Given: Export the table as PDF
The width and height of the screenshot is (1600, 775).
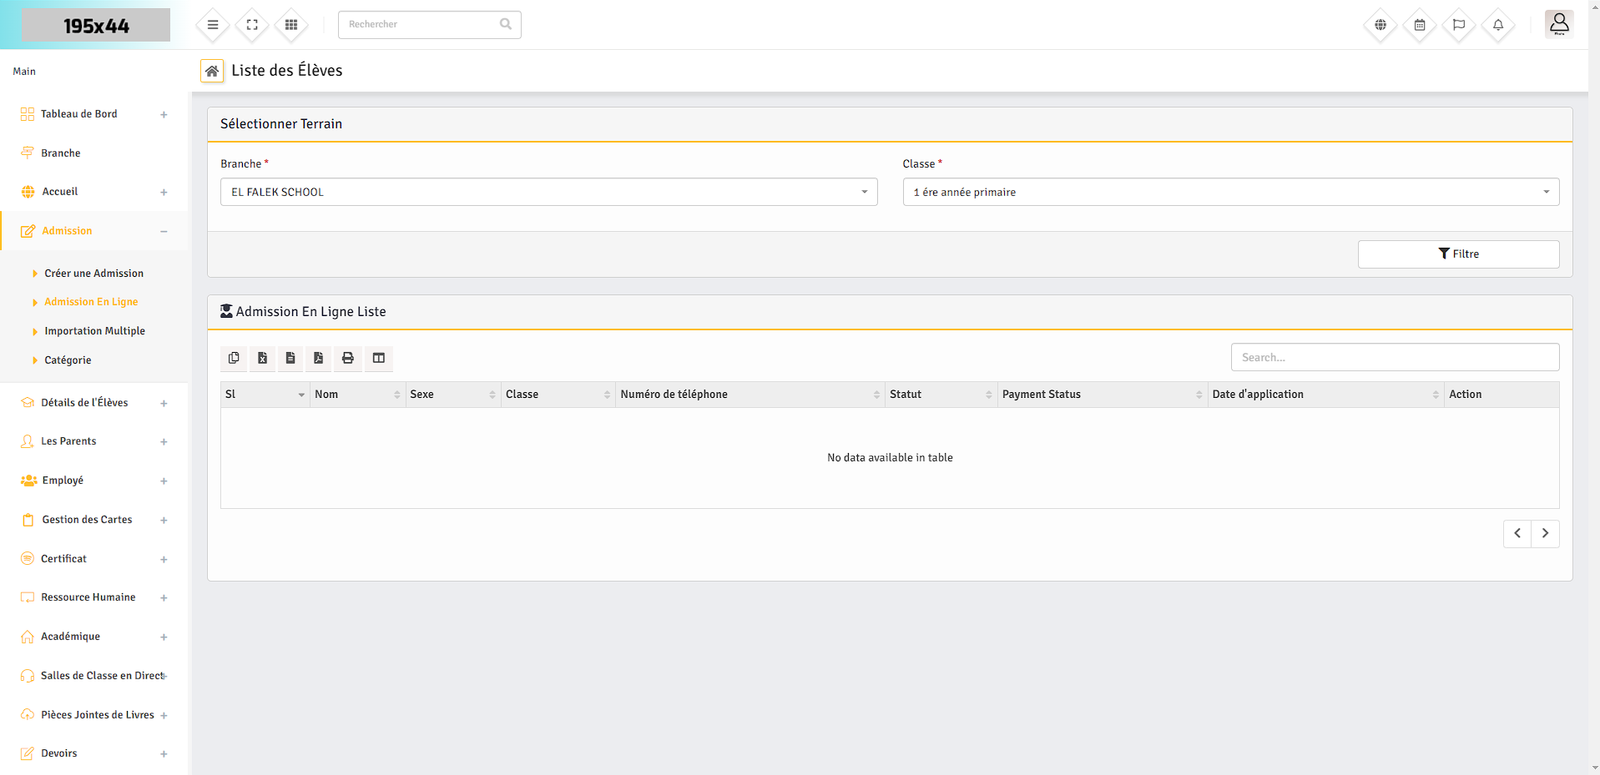Looking at the screenshot, I should 319,358.
